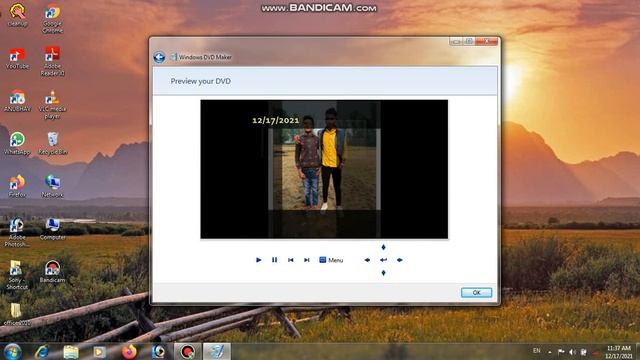This screenshot has height=360, width=640.
Task: Select Firefox desktop shortcut
Action: click(x=17, y=187)
